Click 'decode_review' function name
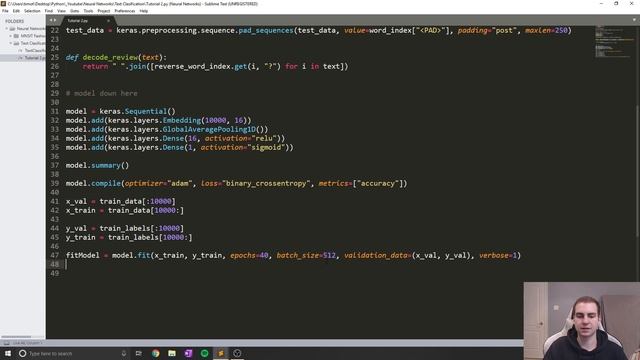This screenshot has height=360, width=640. tap(110, 57)
